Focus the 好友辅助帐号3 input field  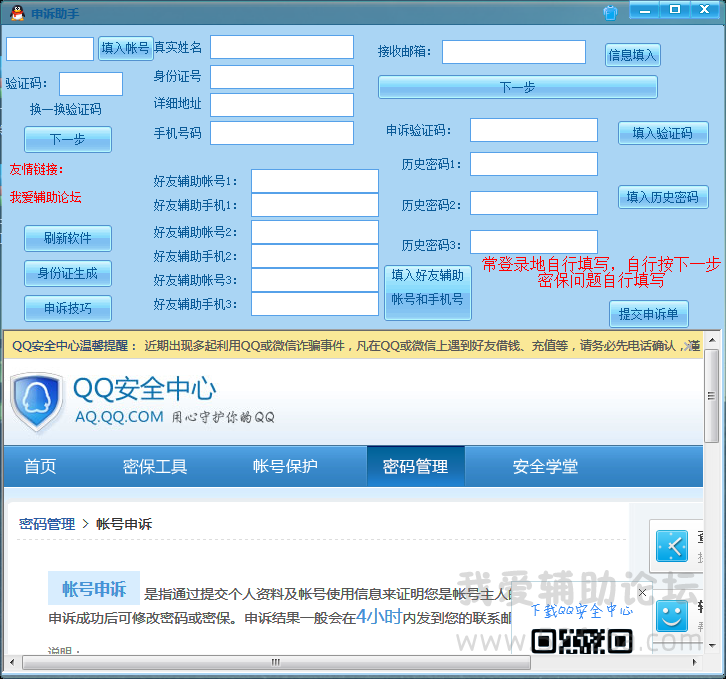point(315,280)
